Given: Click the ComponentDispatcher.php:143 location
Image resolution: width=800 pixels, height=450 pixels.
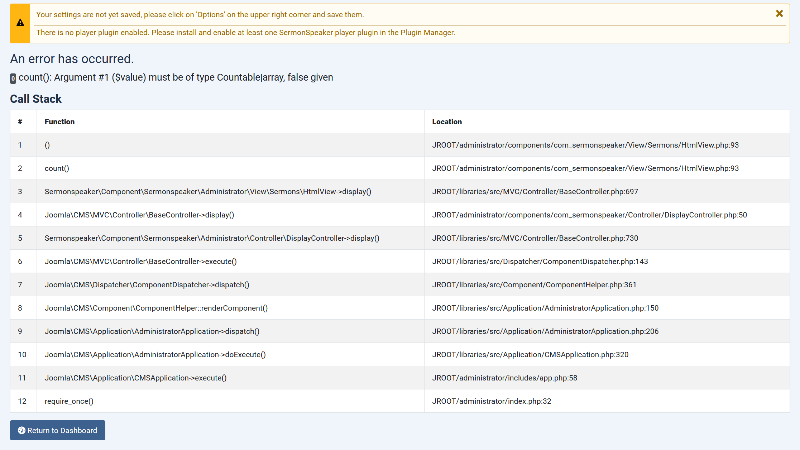Looking at the screenshot, I should 540,261.
